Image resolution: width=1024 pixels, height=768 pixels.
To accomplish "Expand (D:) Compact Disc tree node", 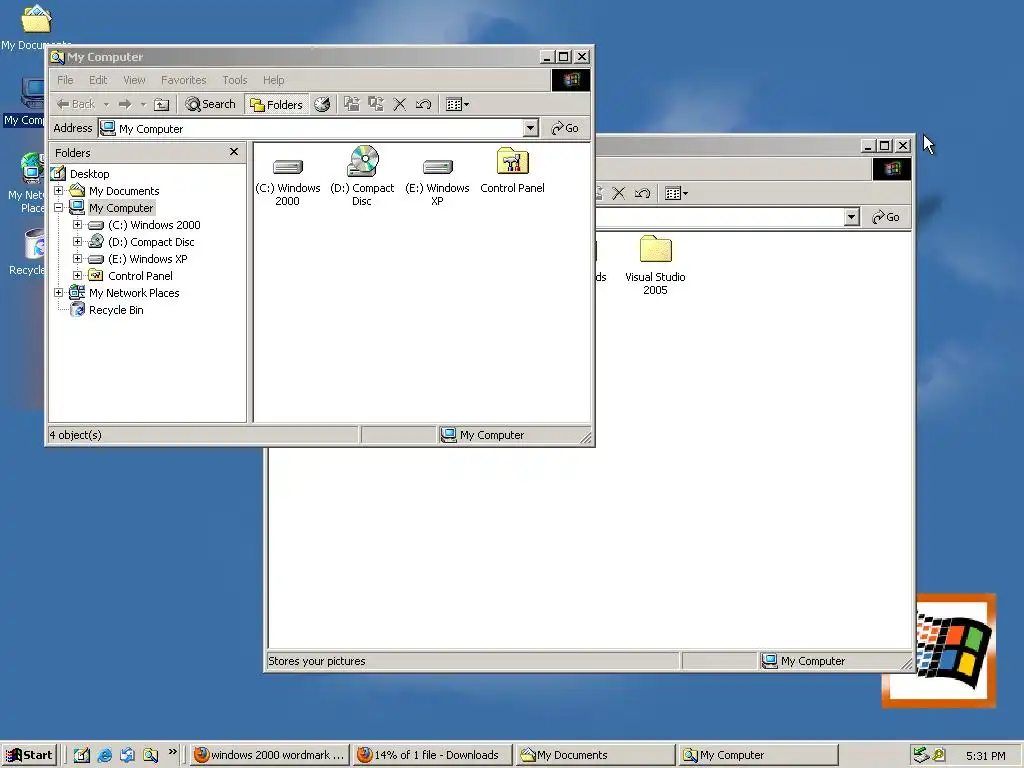I will pos(78,242).
